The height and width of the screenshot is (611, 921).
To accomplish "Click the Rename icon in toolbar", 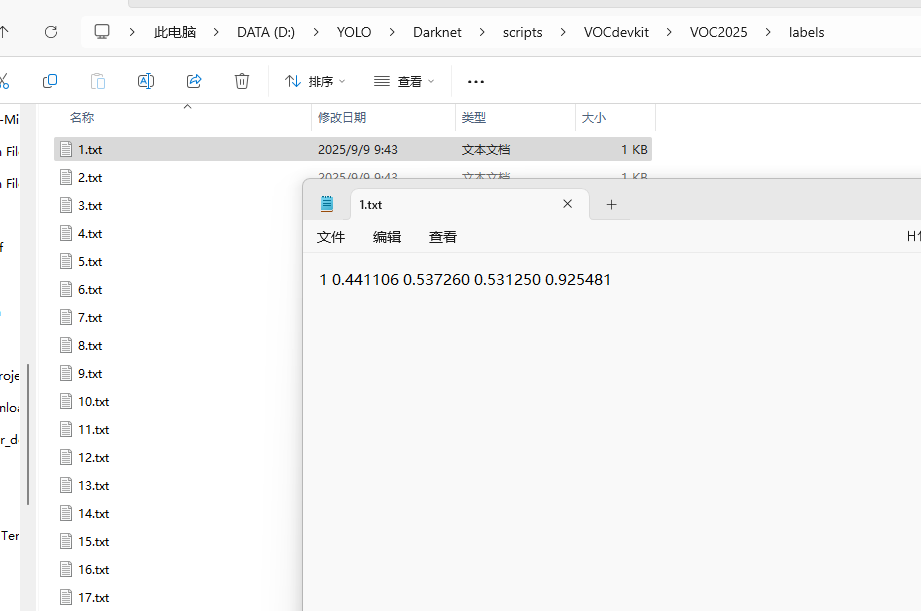I will pos(146,81).
